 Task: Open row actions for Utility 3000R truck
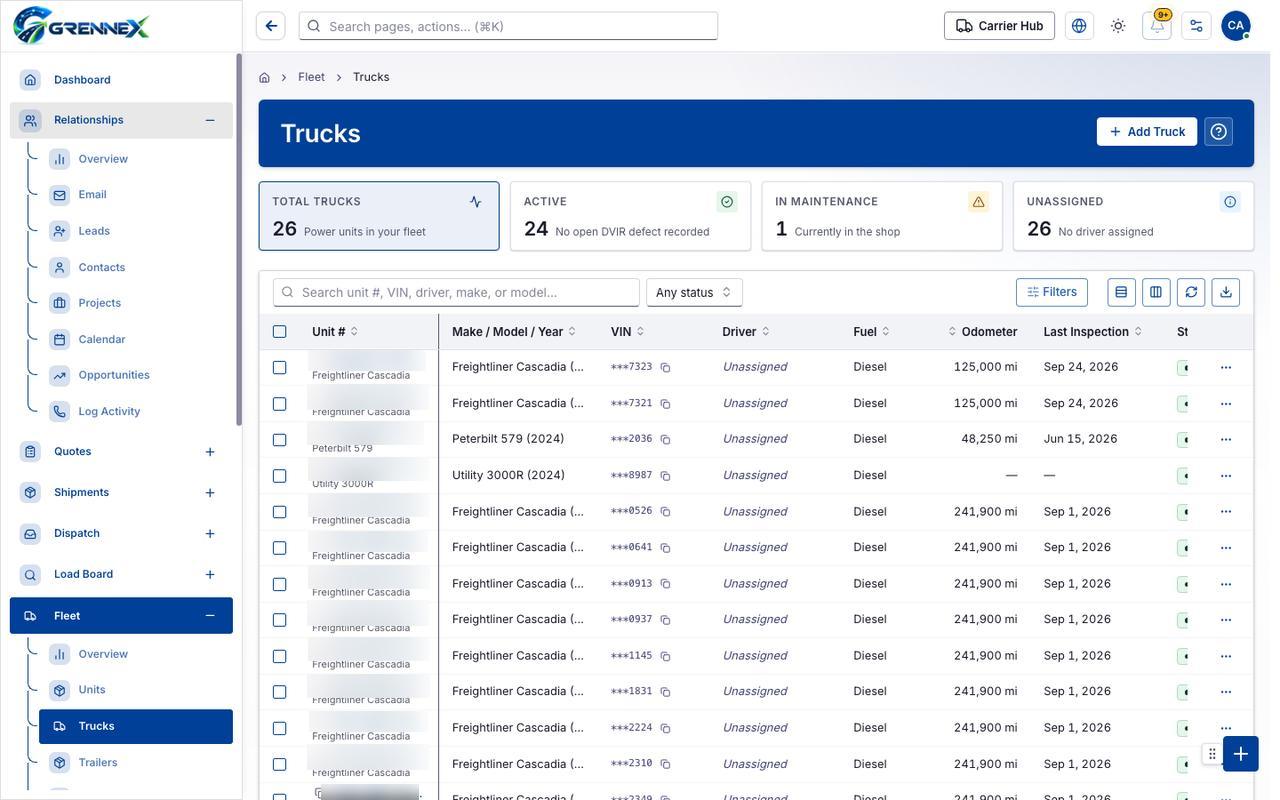tap(1226, 476)
